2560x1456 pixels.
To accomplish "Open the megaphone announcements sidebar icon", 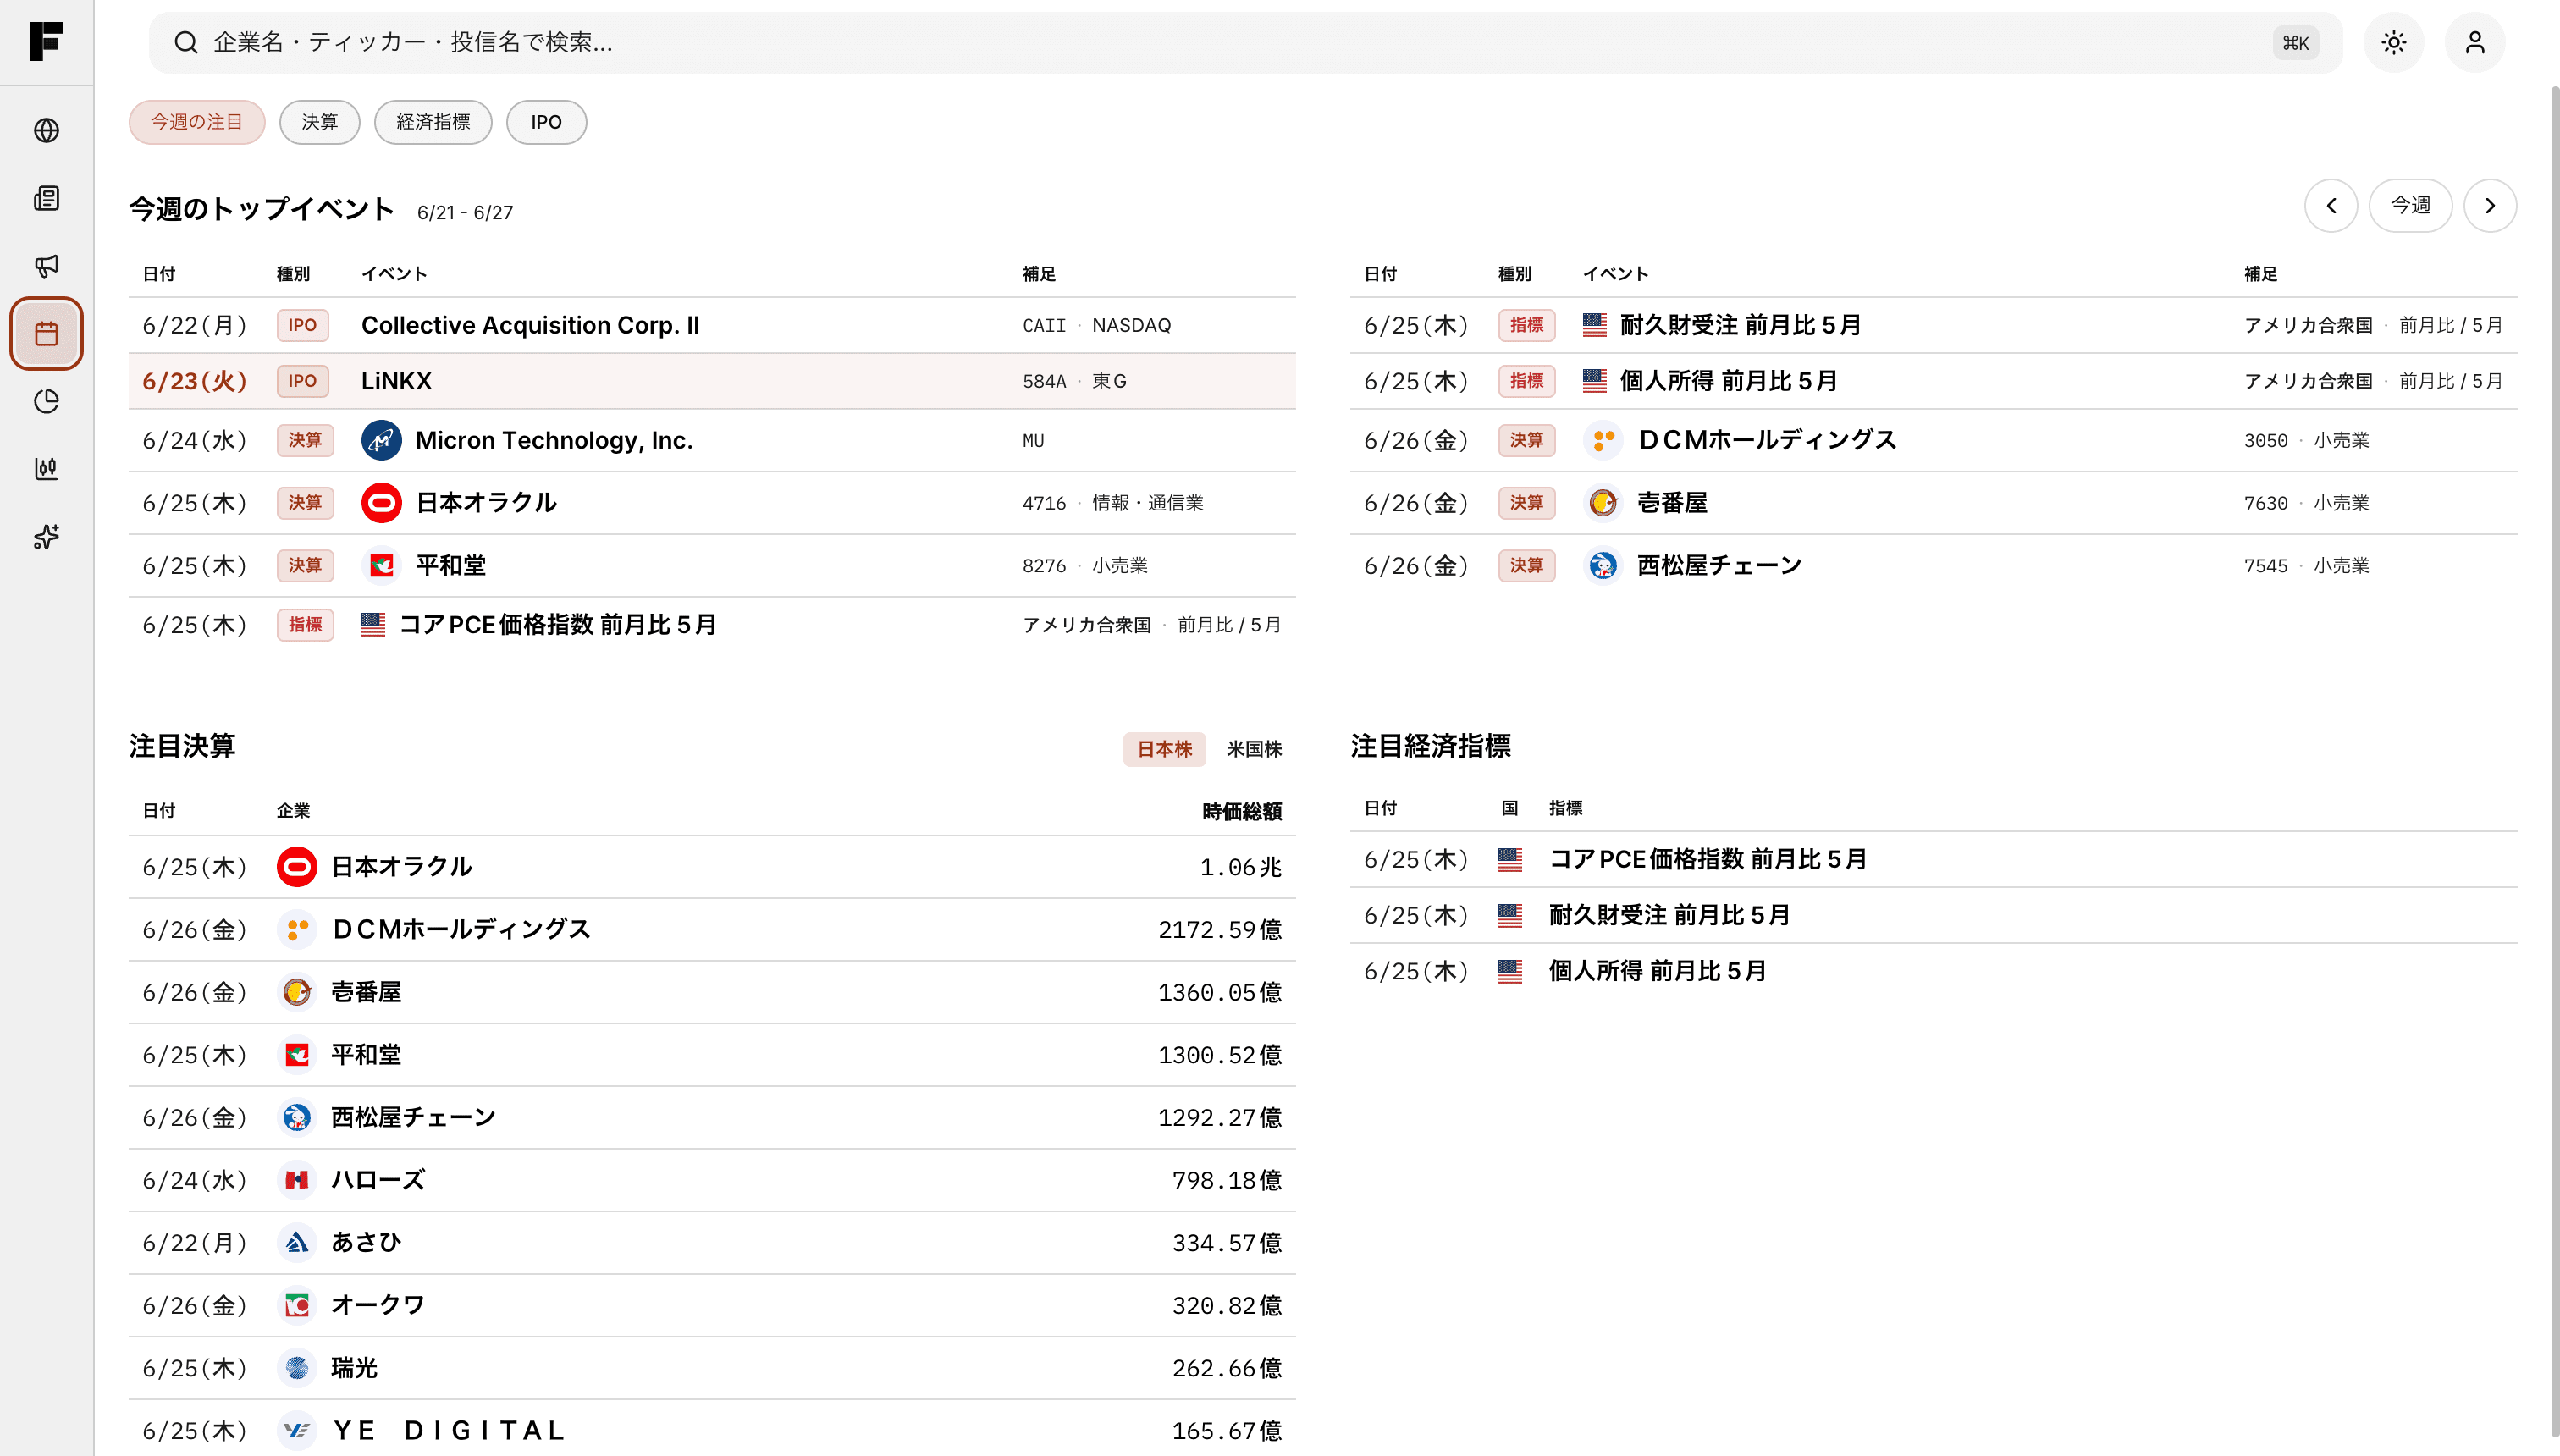I will [46, 265].
